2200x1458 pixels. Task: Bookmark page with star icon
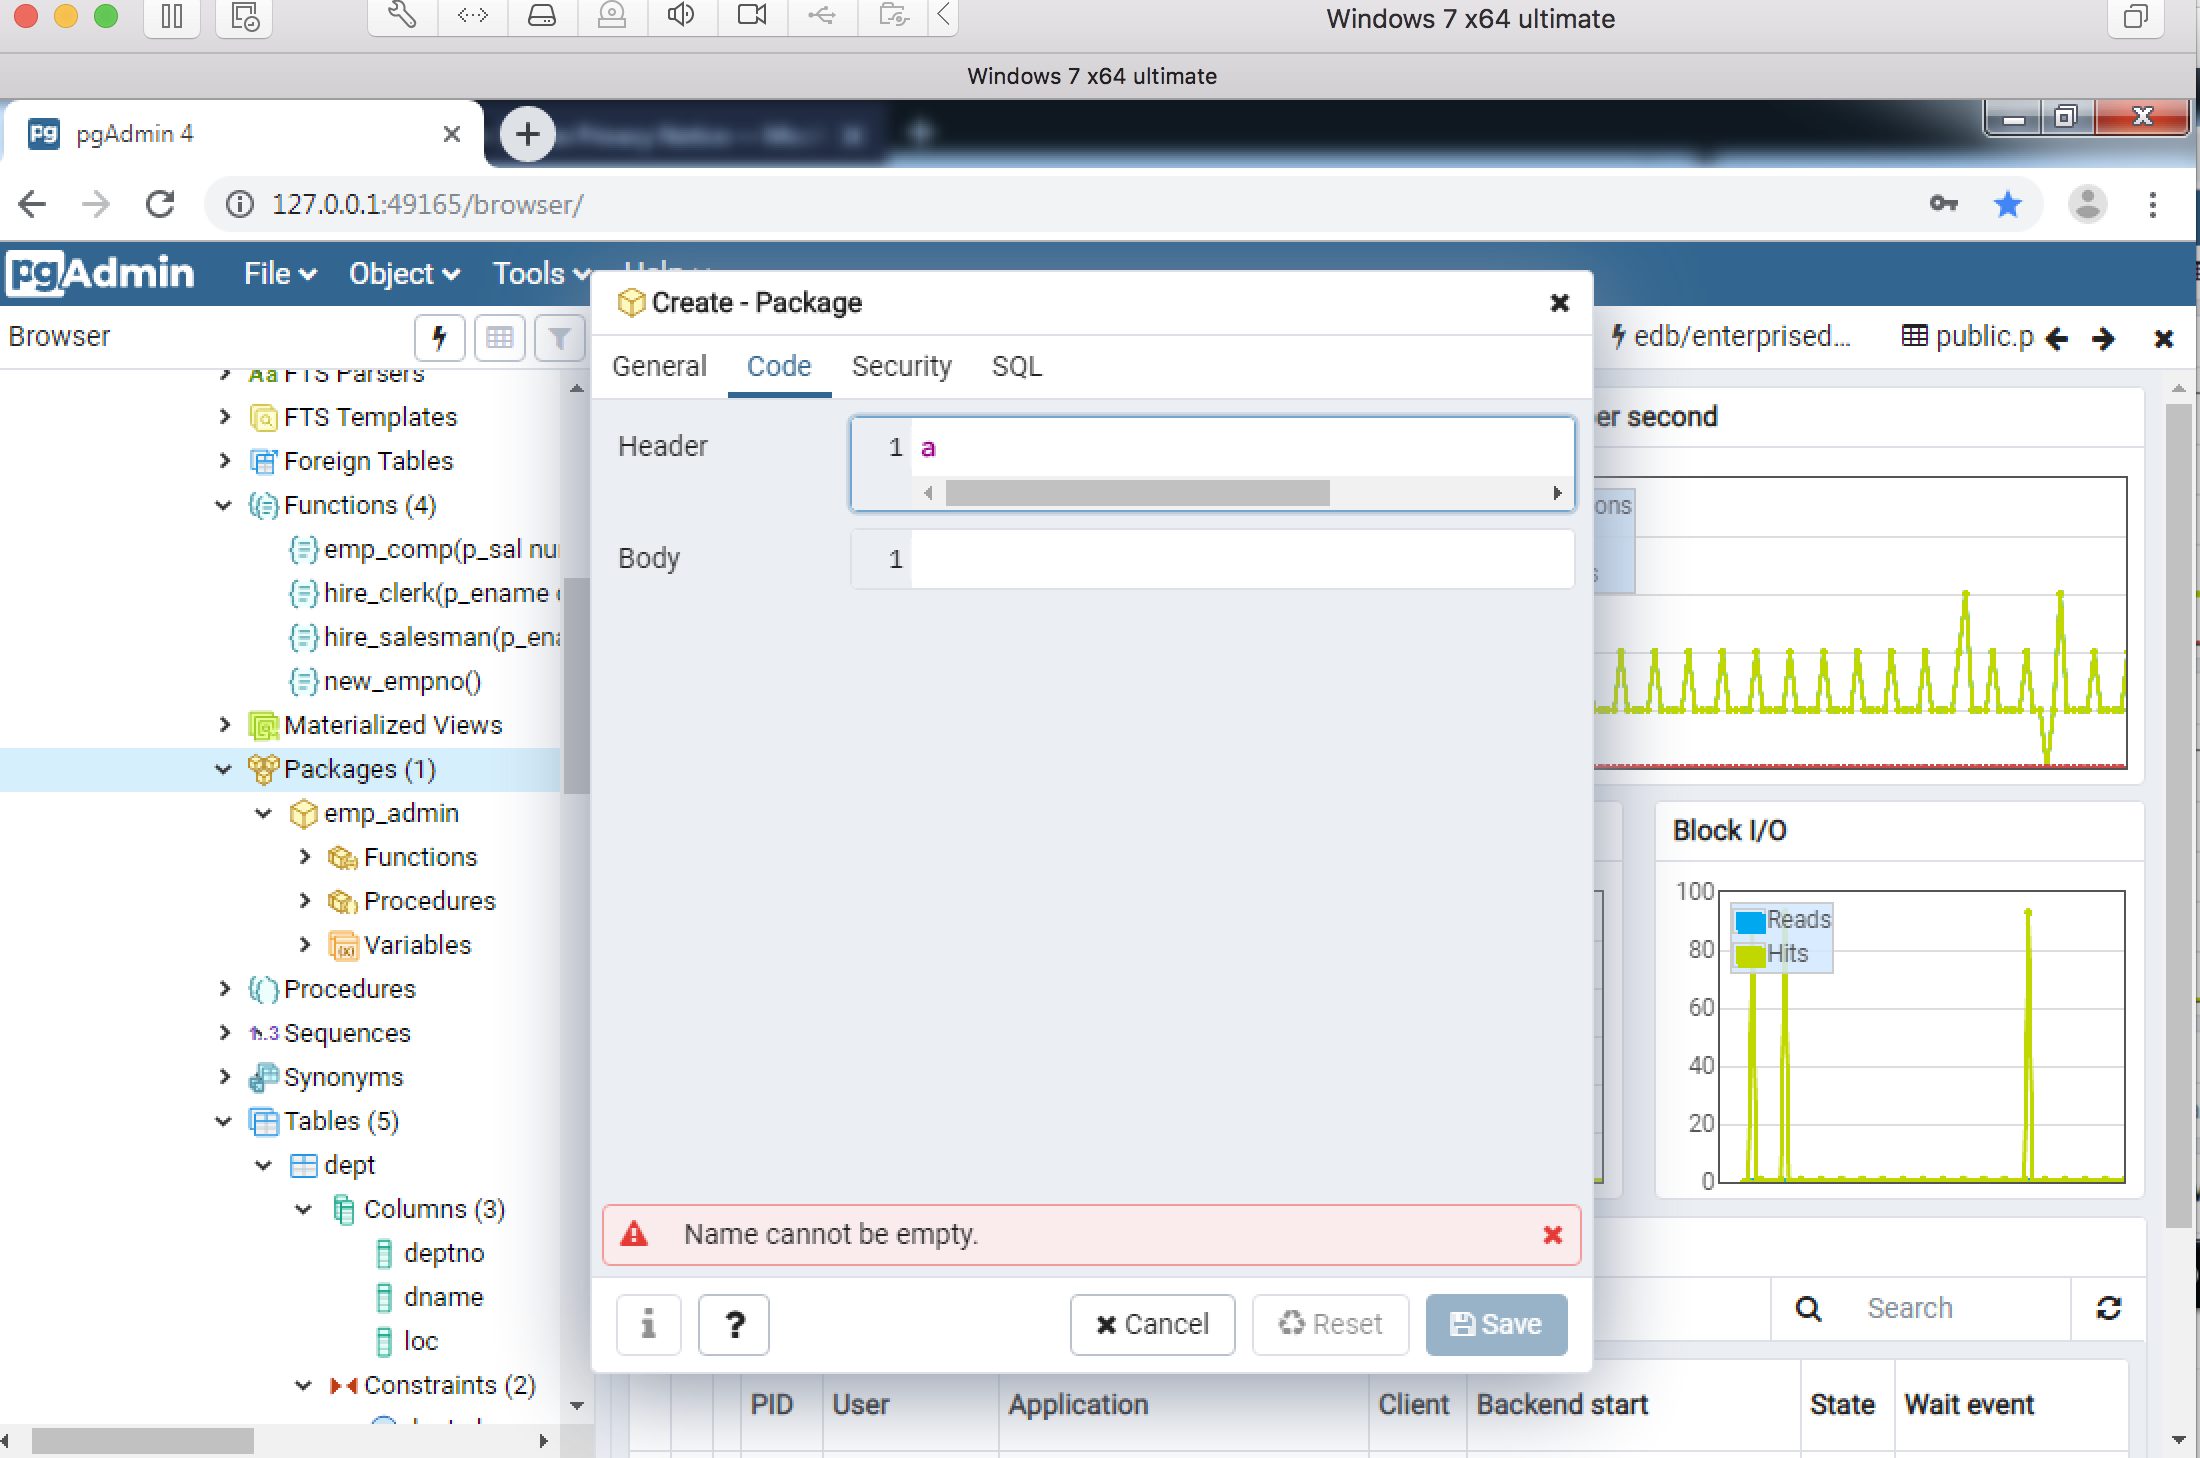(2007, 205)
